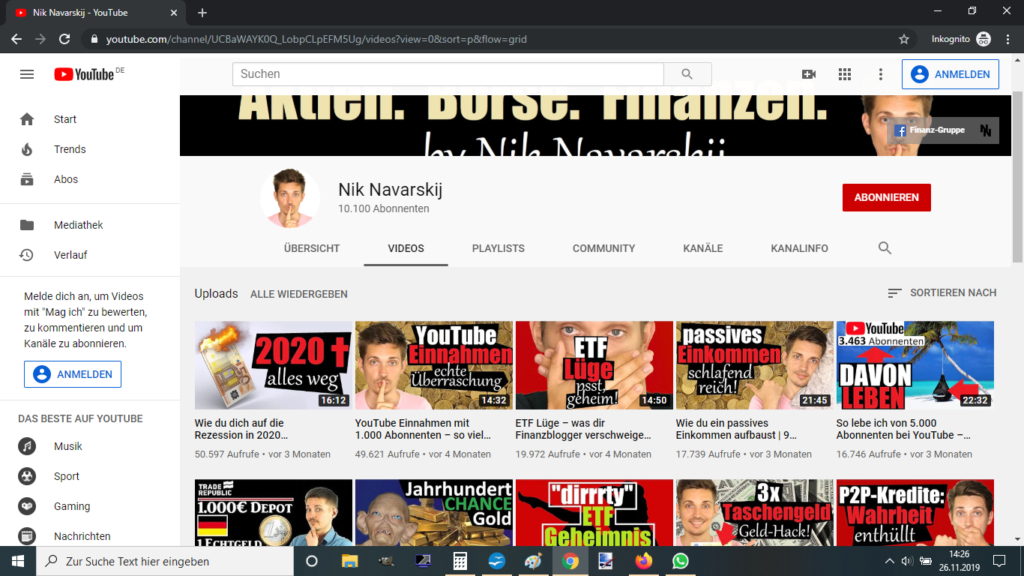Open Calculator from the taskbar
This screenshot has width=1024, height=576.
pos(460,561)
